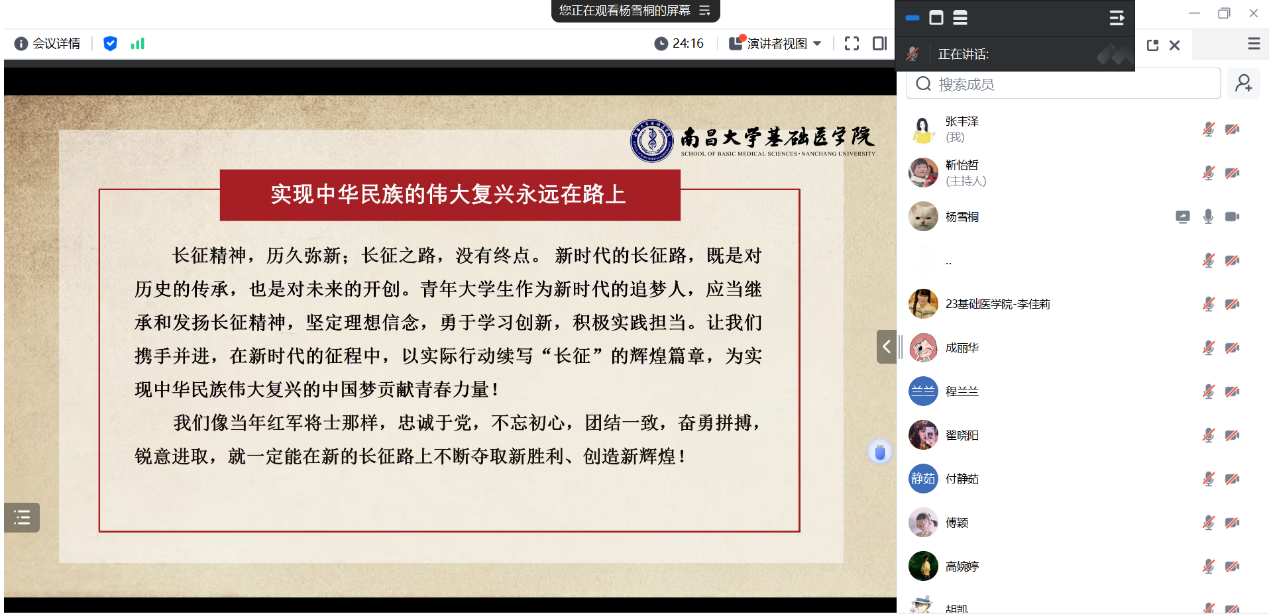Open the screen-sharing banner menu icon
Viewport: 1269px width, 616px height.
tap(704, 10)
